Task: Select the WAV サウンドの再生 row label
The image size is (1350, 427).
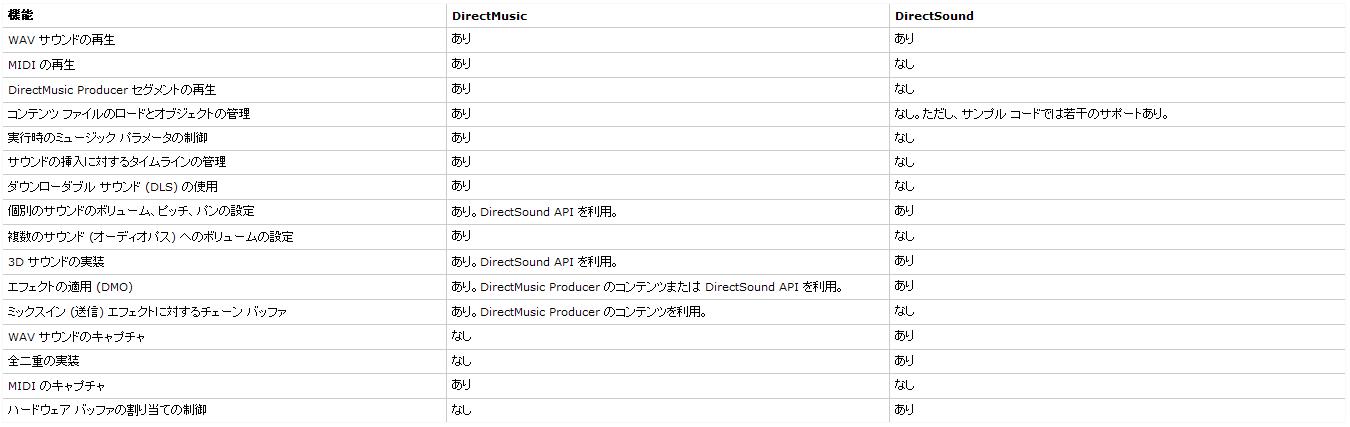Action: (x=61, y=40)
